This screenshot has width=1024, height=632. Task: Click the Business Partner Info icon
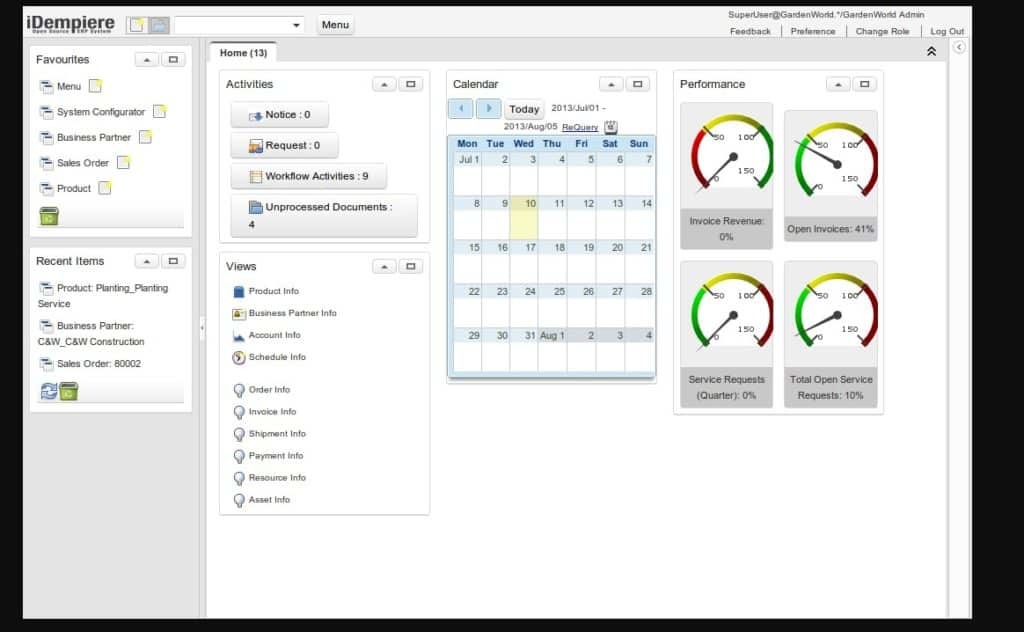tap(239, 313)
